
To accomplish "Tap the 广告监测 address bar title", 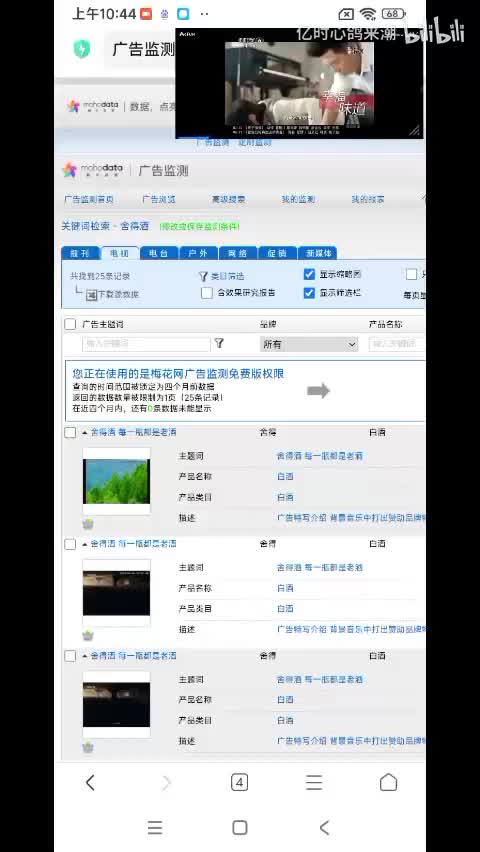I will pos(144,49).
